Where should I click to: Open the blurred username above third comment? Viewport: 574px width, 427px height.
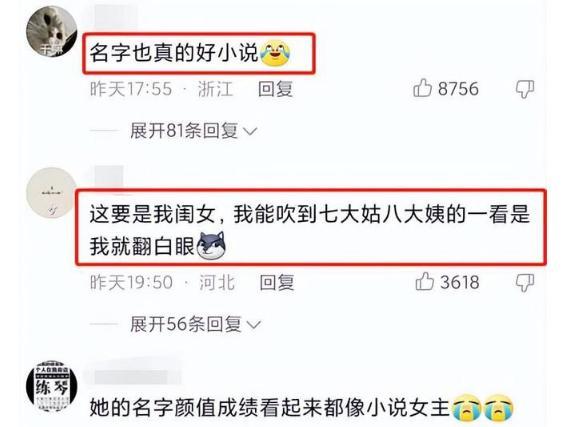[133, 377]
